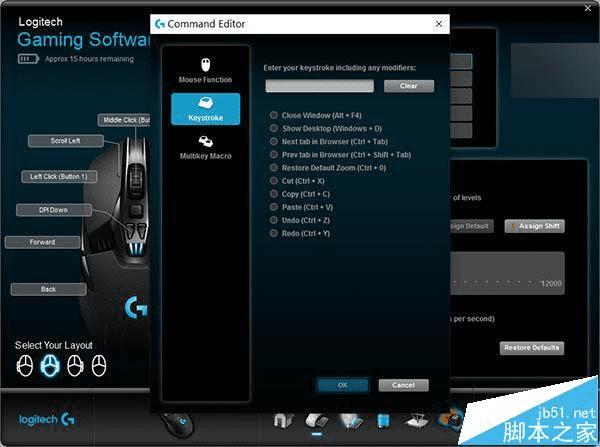Click the Logitech G logo at the bottom left
Viewport: 600px width, 447px height.
click(x=46, y=419)
